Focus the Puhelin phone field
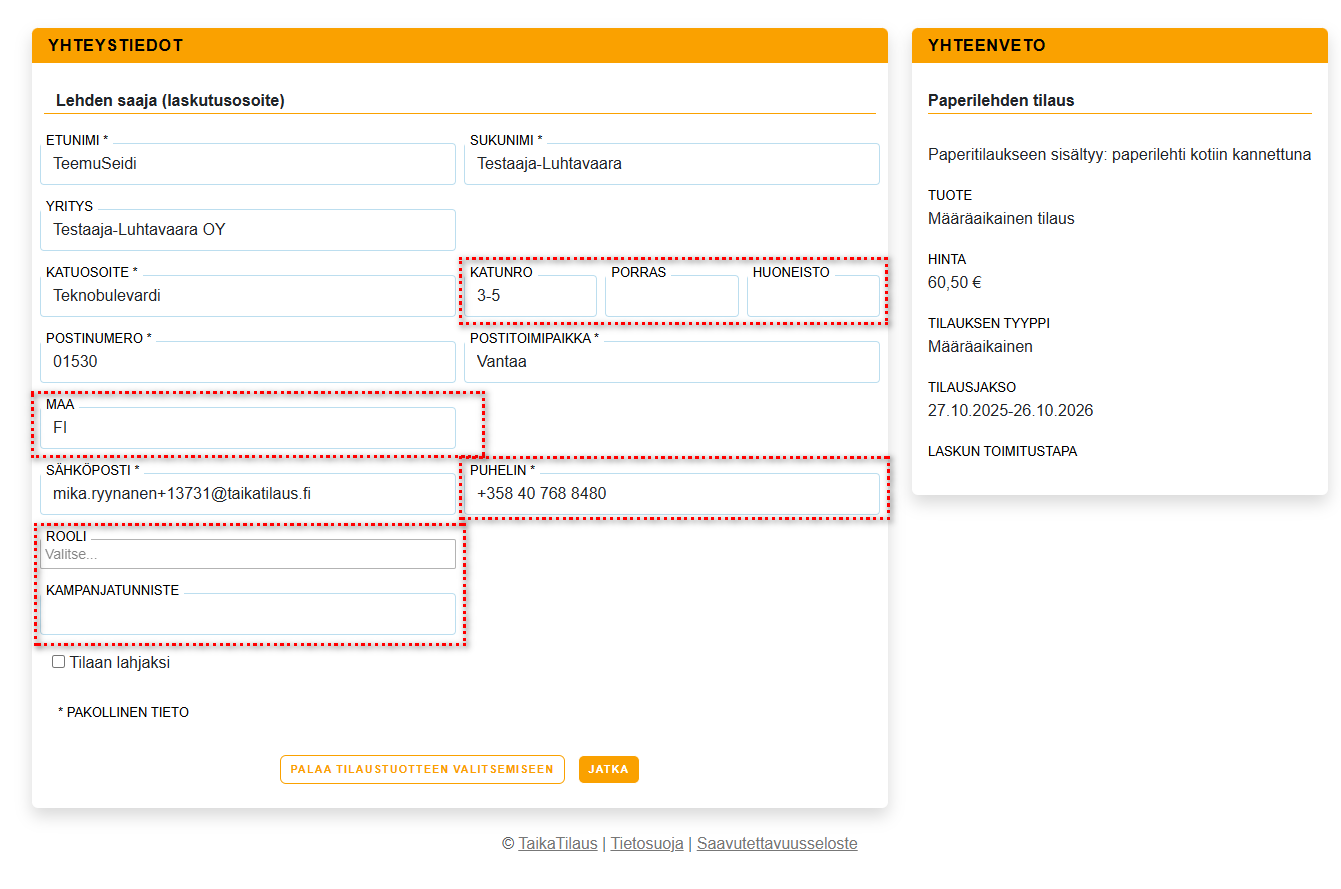 click(671, 494)
